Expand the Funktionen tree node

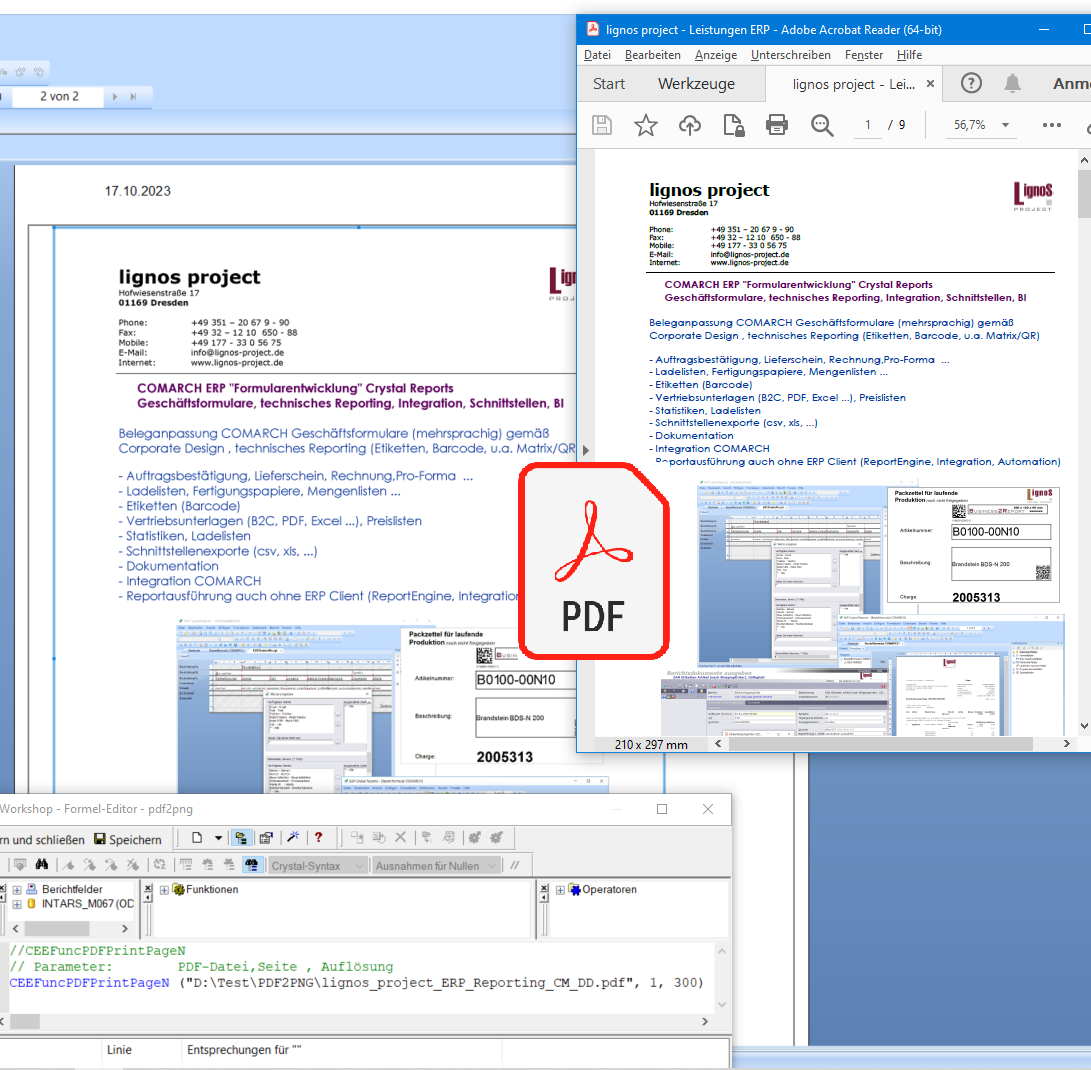[x=164, y=890]
